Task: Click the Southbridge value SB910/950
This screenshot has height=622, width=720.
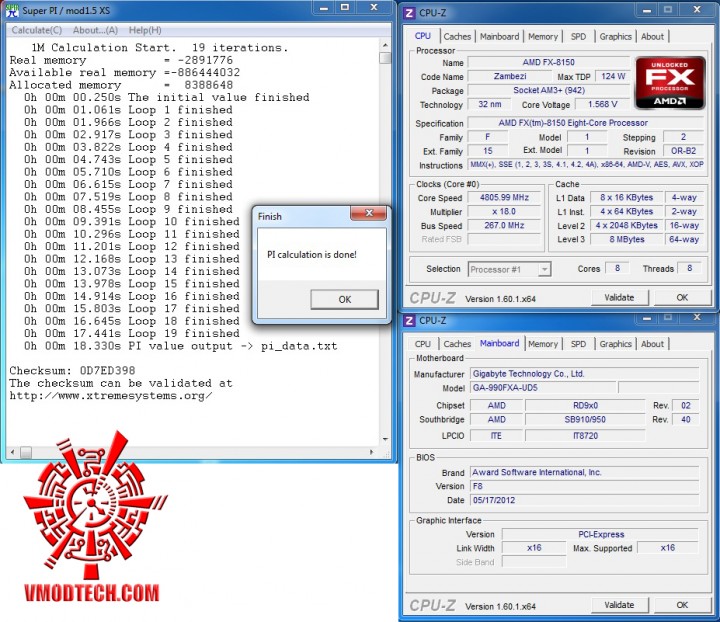Action: point(585,420)
